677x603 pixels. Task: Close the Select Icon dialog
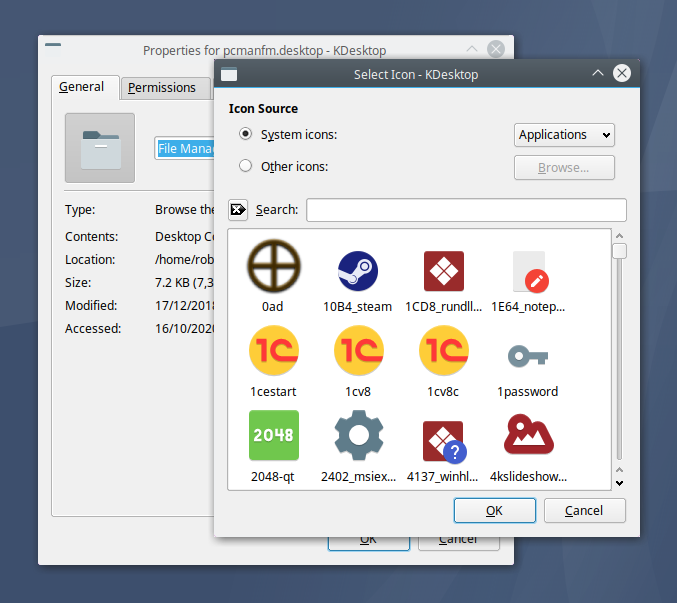(622, 73)
